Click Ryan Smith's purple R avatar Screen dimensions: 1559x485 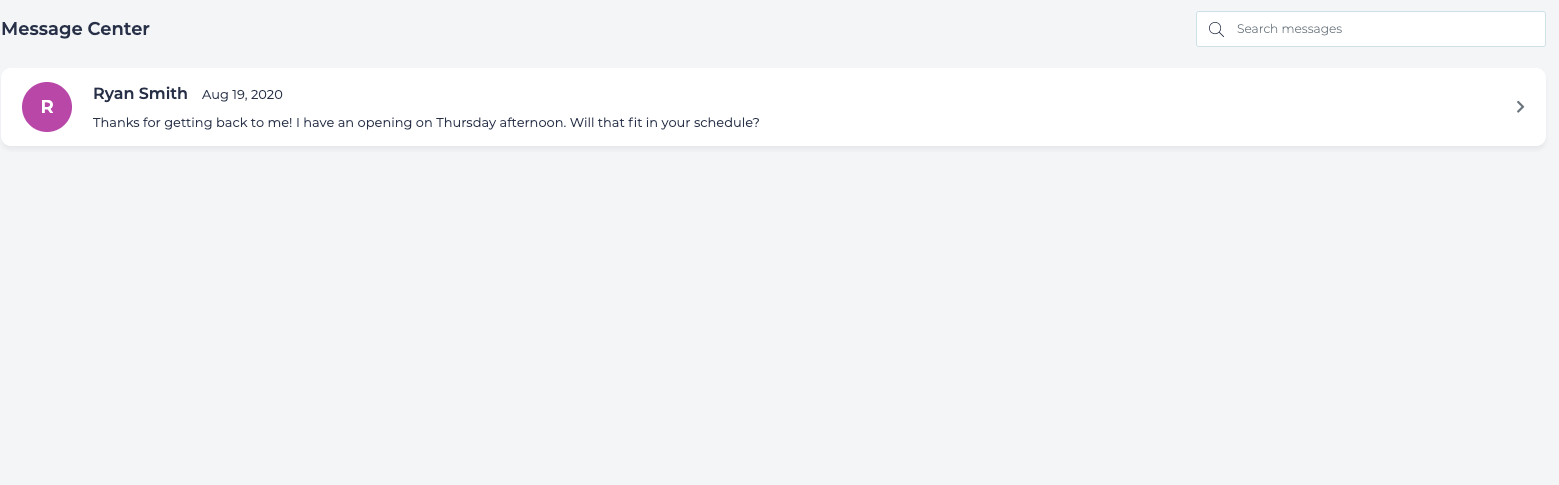pos(47,107)
